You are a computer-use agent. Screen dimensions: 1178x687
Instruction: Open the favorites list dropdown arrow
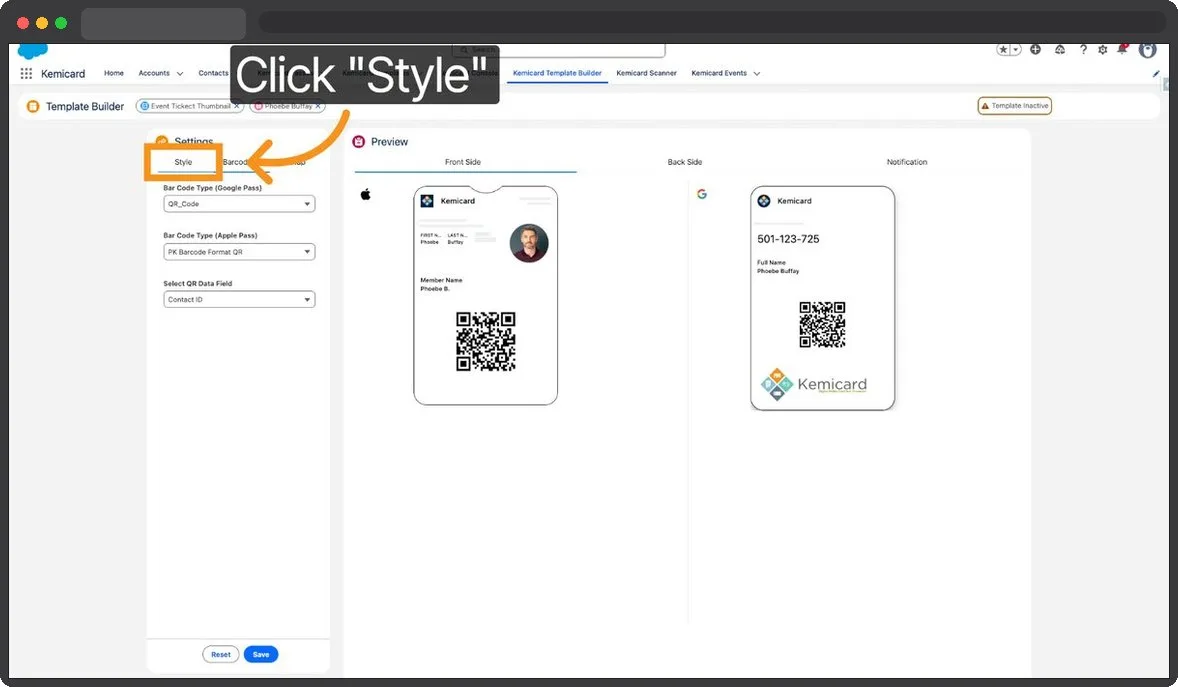(1016, 50)
